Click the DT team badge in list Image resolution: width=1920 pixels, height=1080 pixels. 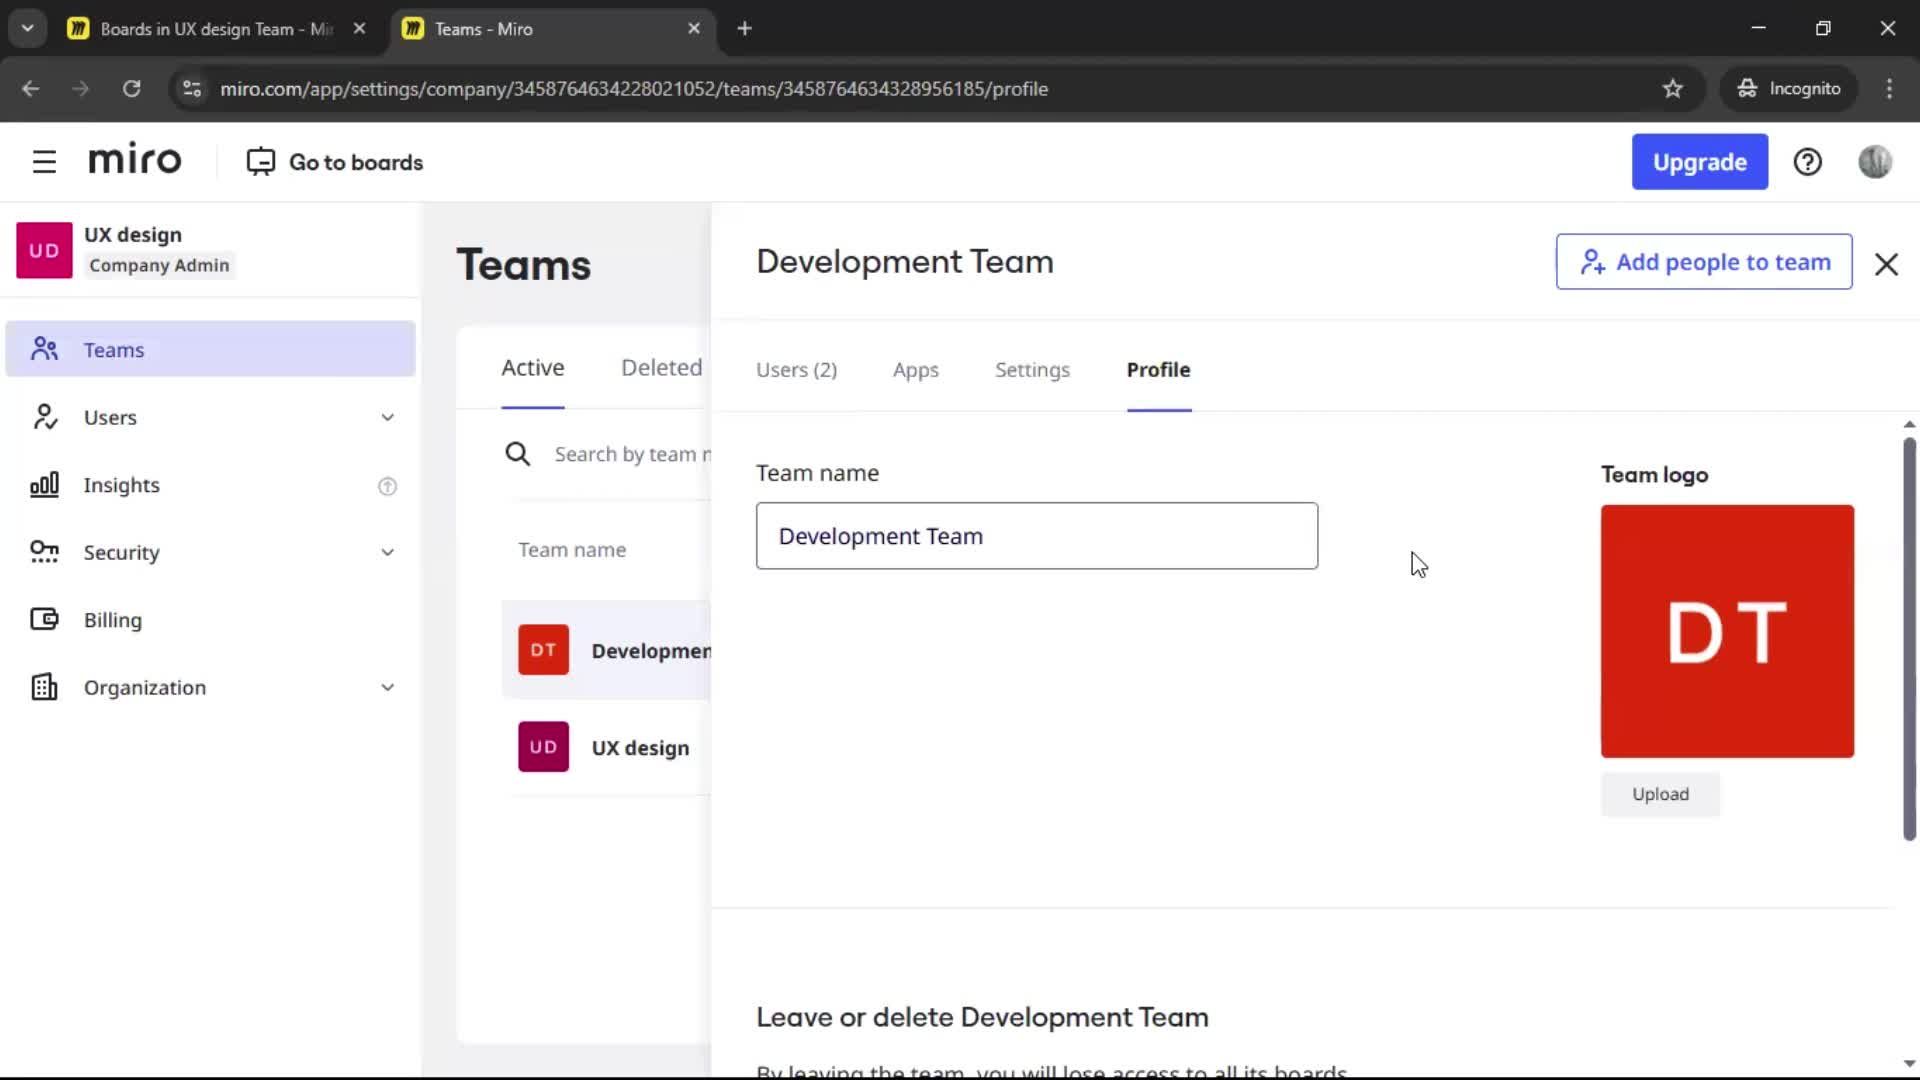click(x=543, y=650)
